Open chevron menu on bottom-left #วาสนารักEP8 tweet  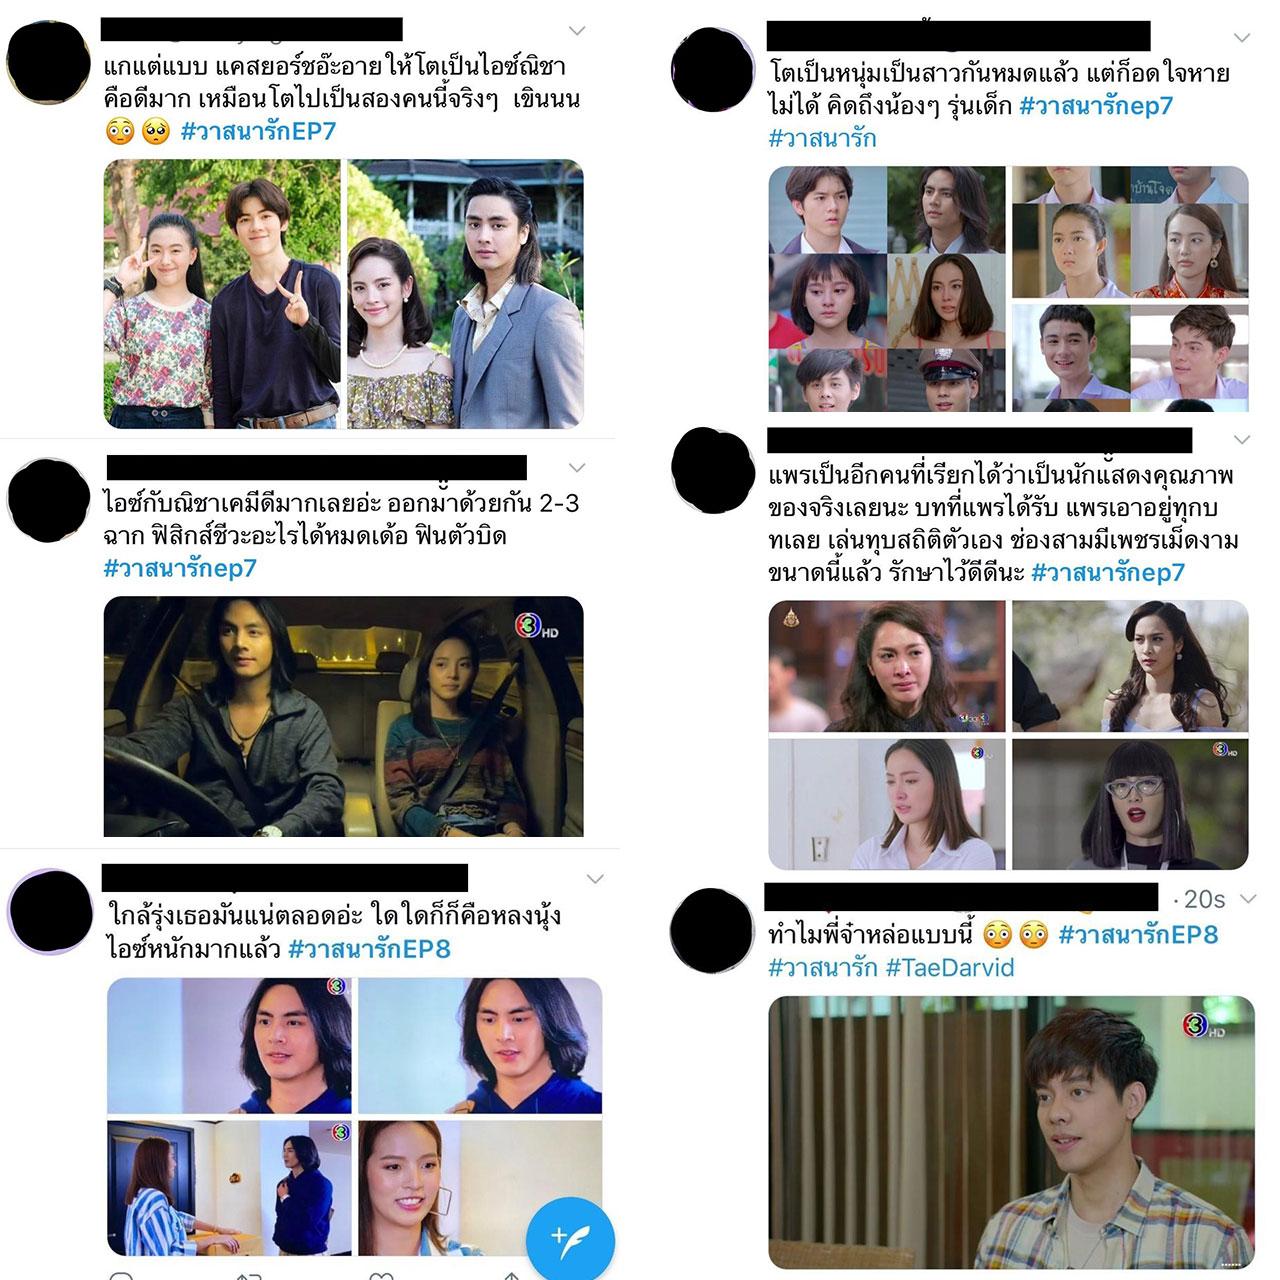tap(595, 879)
